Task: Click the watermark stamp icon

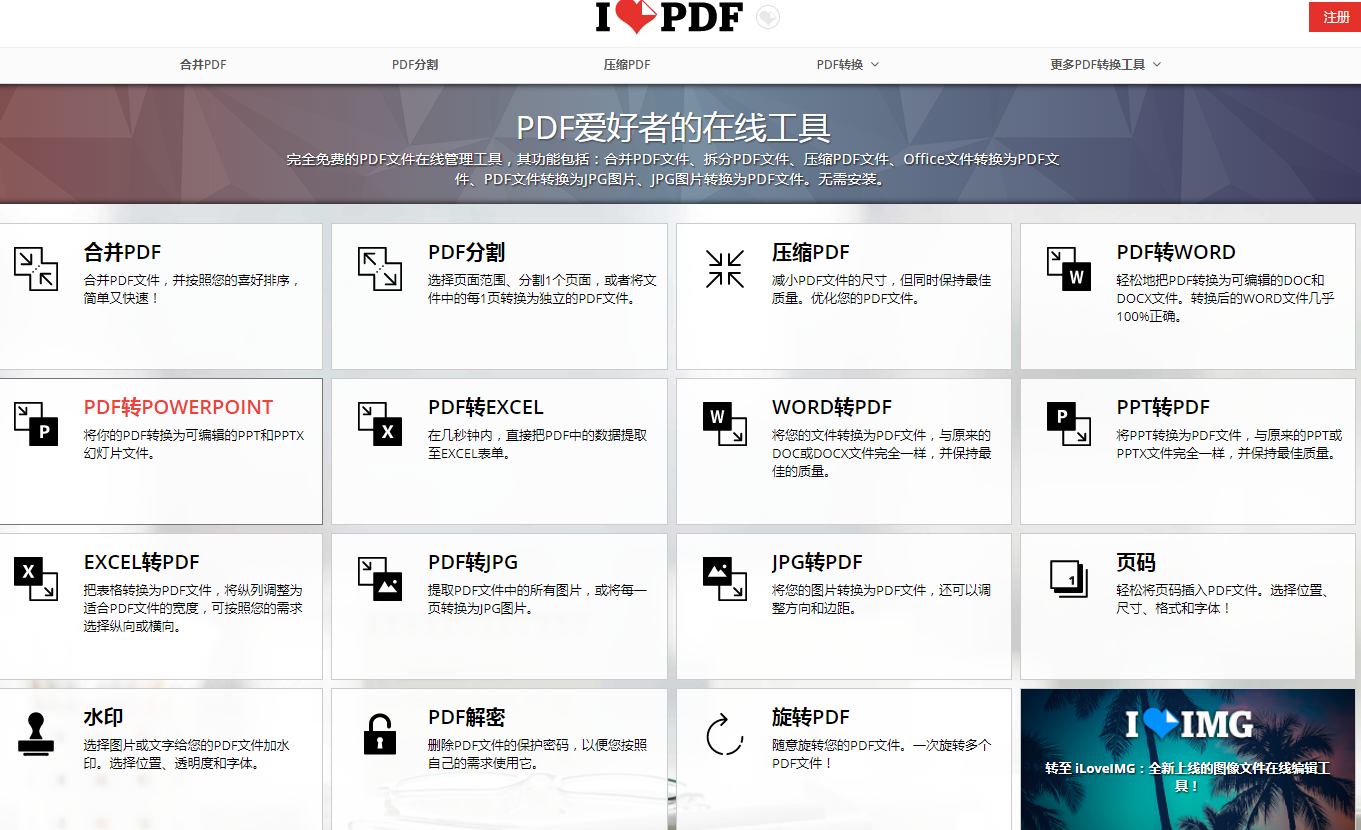Action: click(36, 734)
